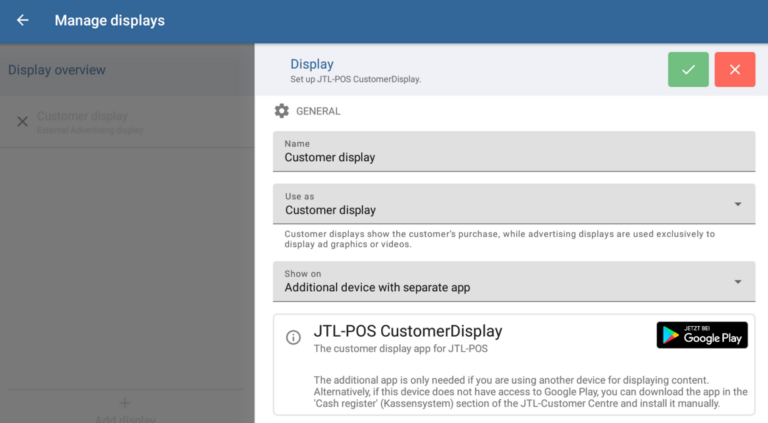Click the 'External Advertising display' subtitle
This screenshot has height=423, width=768.
(90, 130)
